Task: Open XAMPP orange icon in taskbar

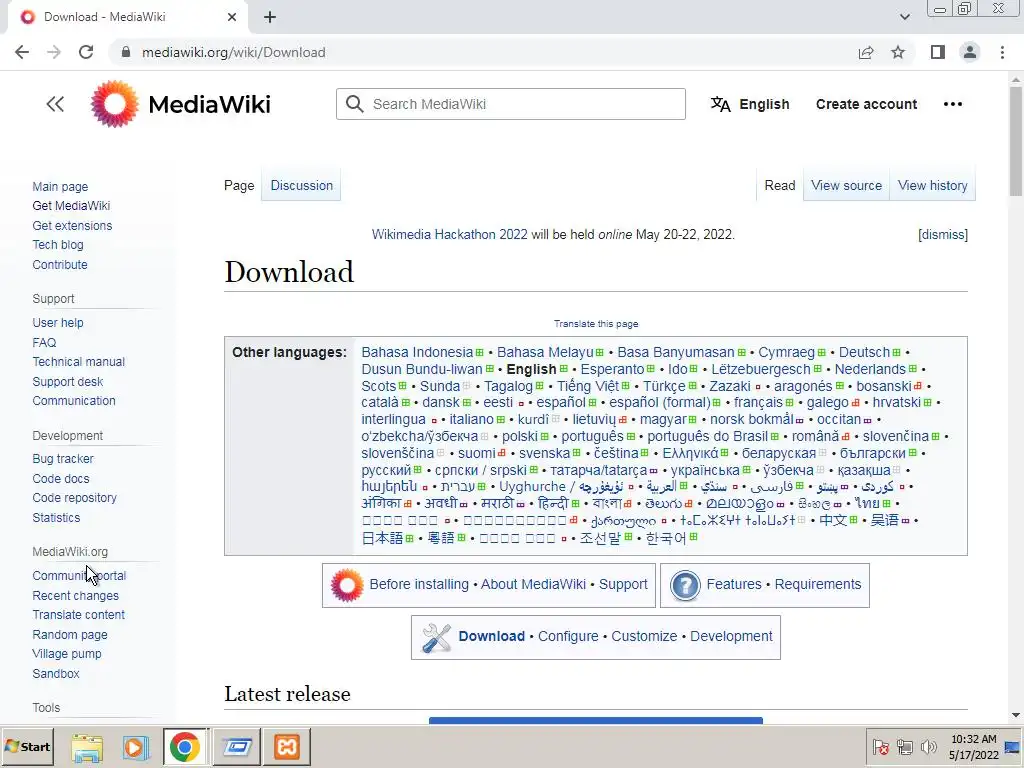Action: click(x=287, y=747)
